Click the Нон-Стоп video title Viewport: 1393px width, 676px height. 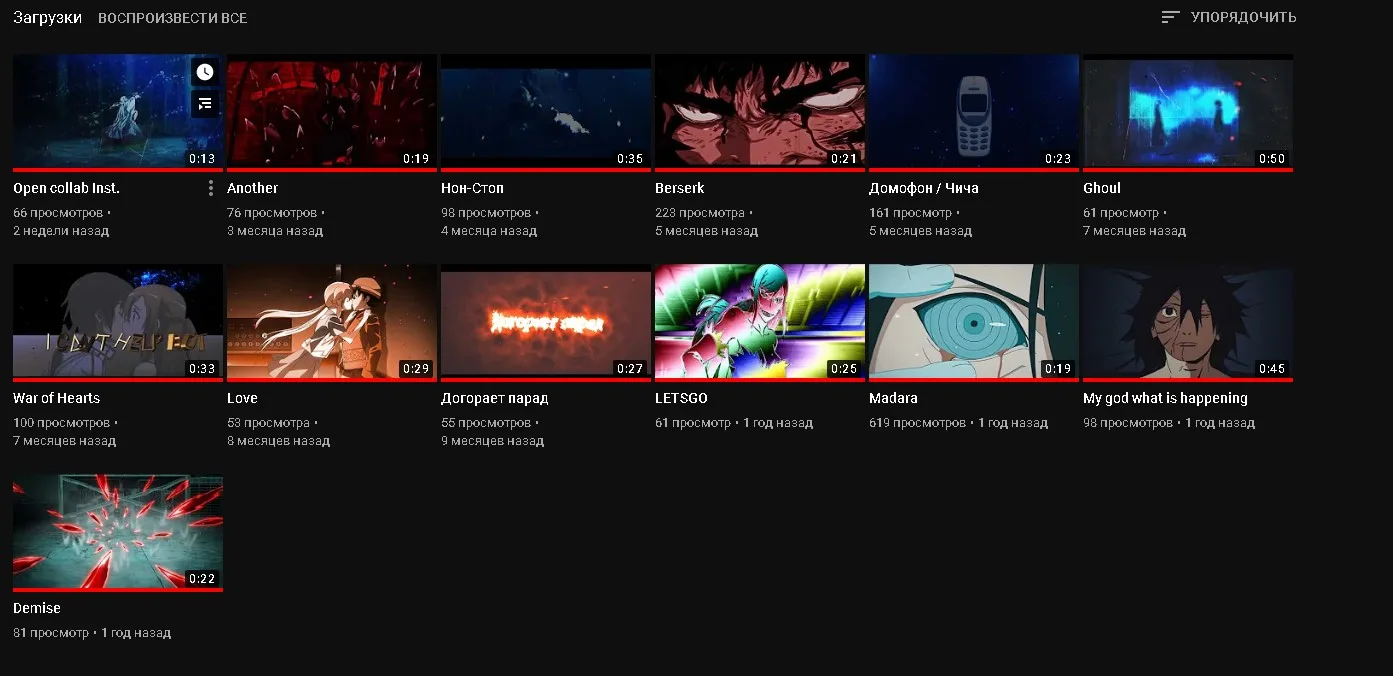point(472,188)
